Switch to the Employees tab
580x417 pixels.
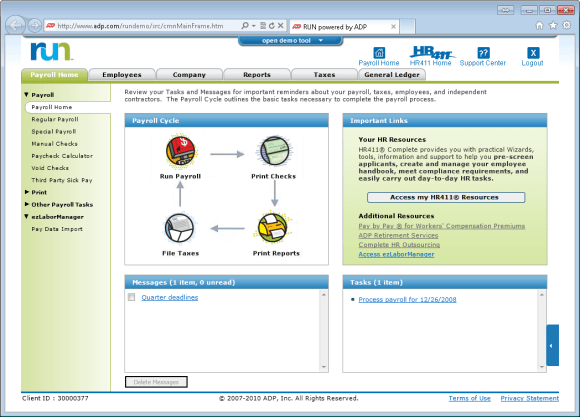tap(122, 75)
